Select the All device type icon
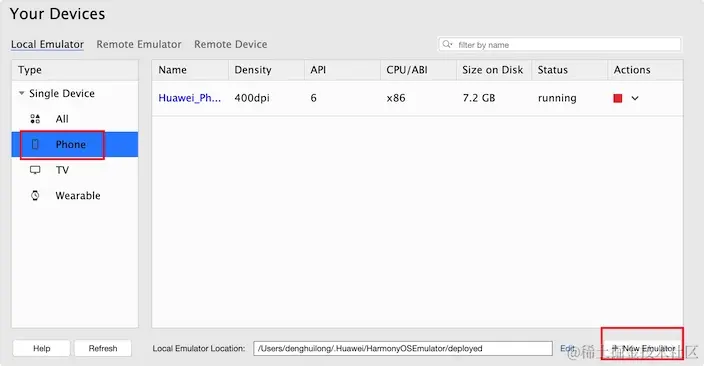 [x=35, y=119]
